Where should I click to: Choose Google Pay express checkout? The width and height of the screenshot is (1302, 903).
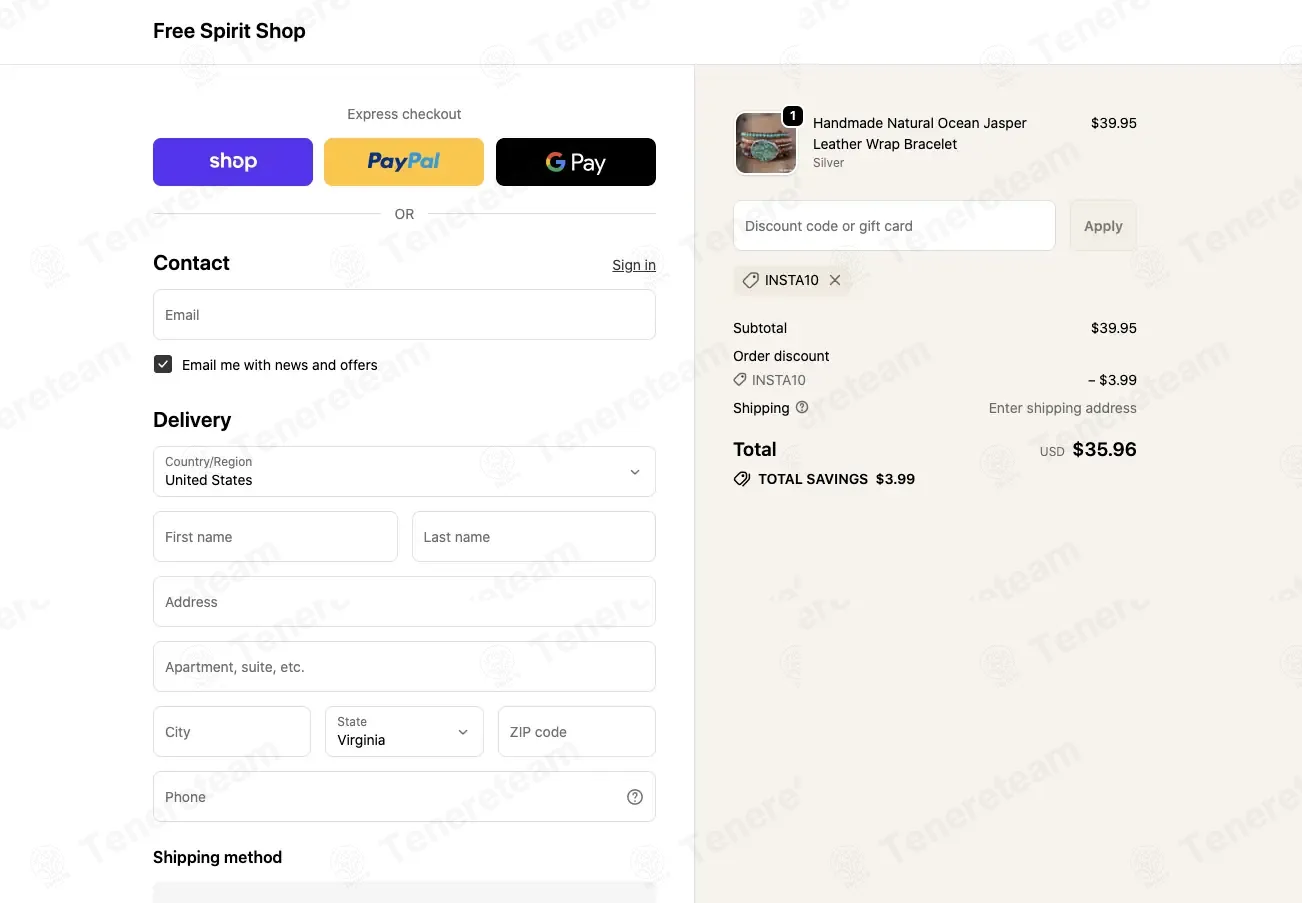point(576,162)
